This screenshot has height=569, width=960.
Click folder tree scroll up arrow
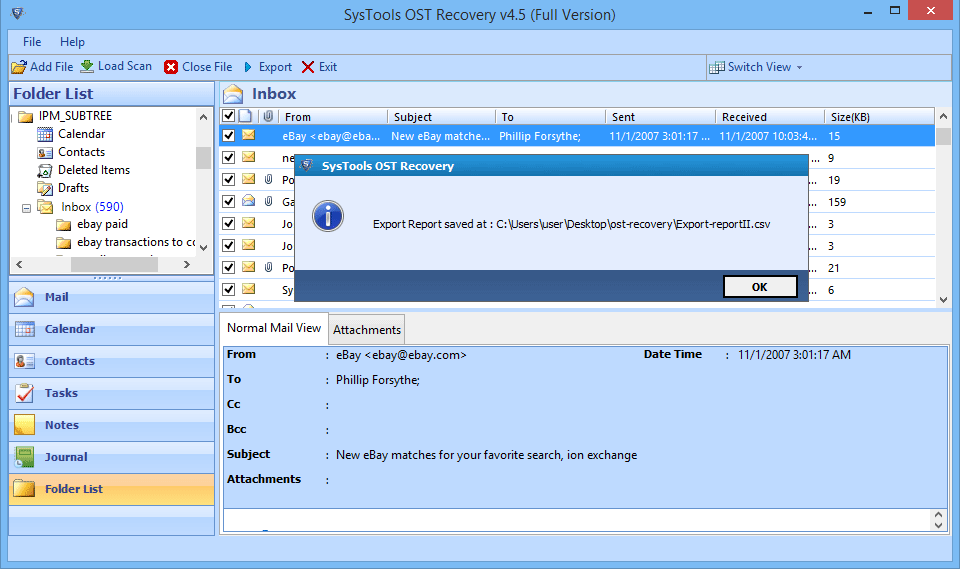point(203,116)
